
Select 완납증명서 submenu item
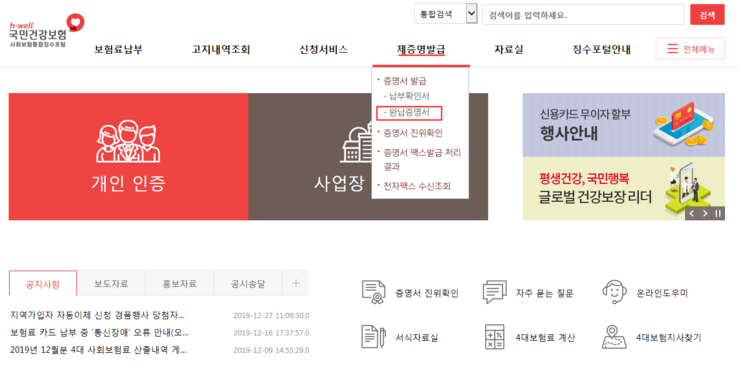pos(409,113)
